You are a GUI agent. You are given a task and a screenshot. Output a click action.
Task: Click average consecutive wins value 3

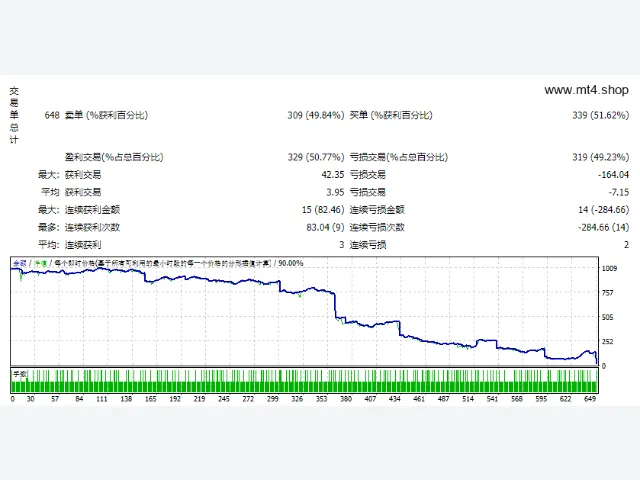[341, 245]
